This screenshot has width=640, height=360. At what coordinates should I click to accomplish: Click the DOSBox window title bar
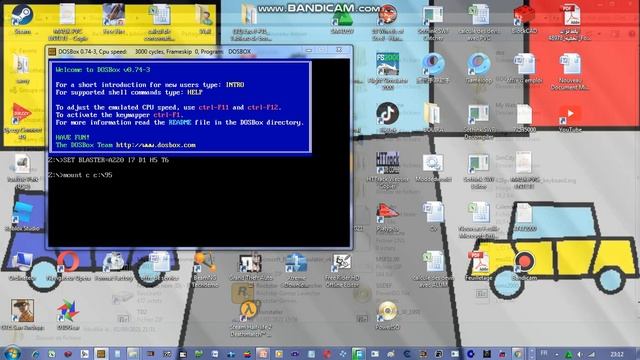[x=200, y=51]
